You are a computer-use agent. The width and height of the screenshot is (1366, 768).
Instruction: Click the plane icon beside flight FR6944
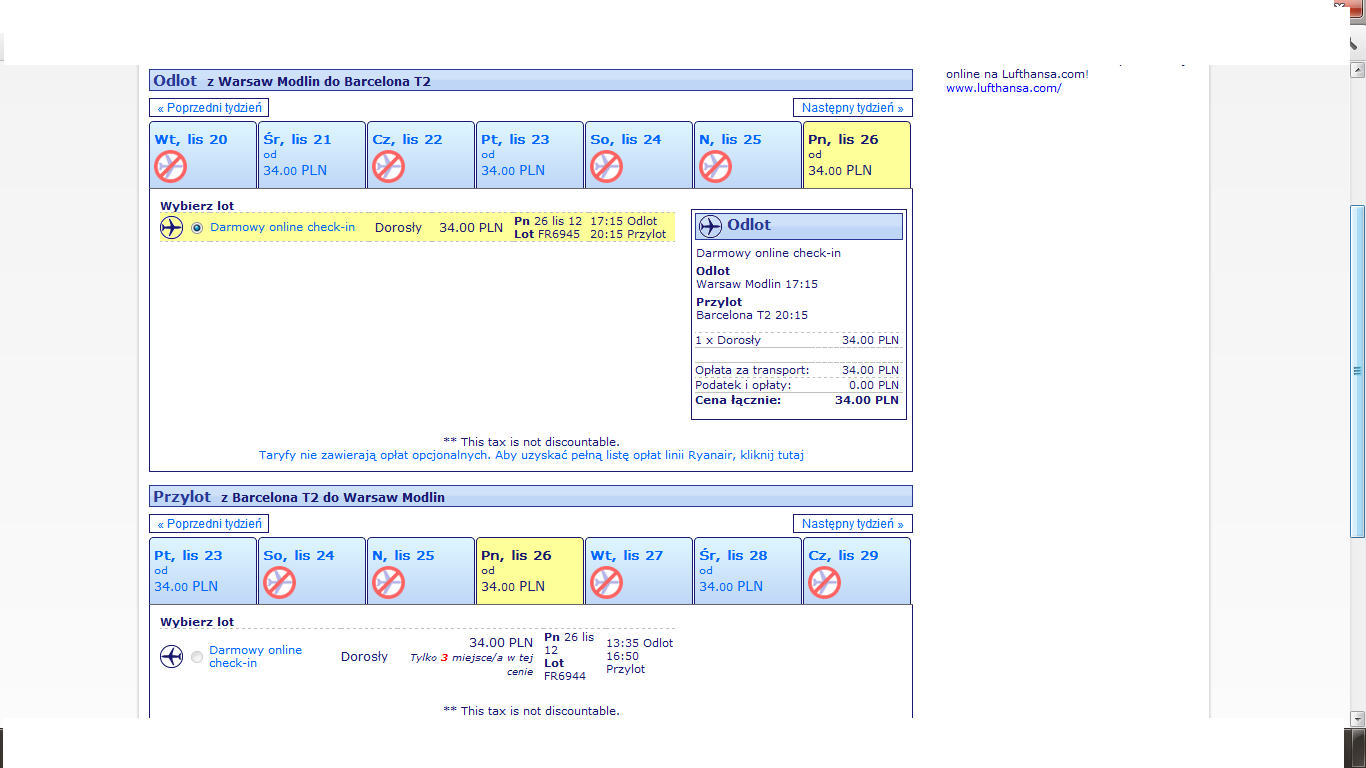point(172,657)
